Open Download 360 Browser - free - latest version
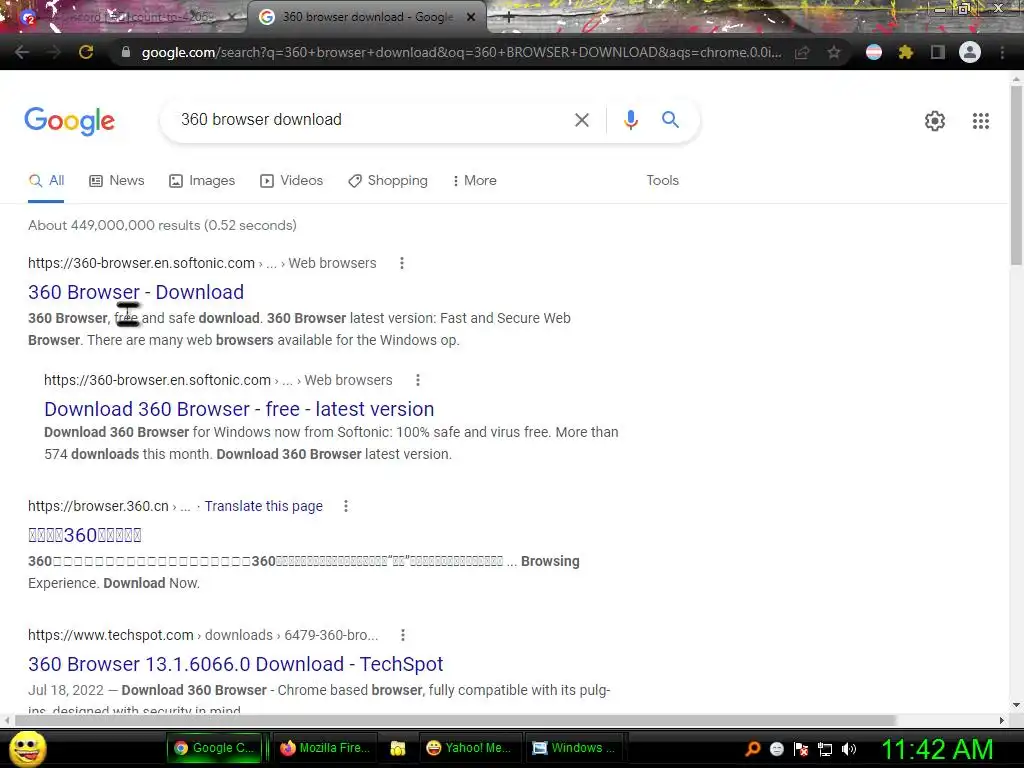 point(239,409)
